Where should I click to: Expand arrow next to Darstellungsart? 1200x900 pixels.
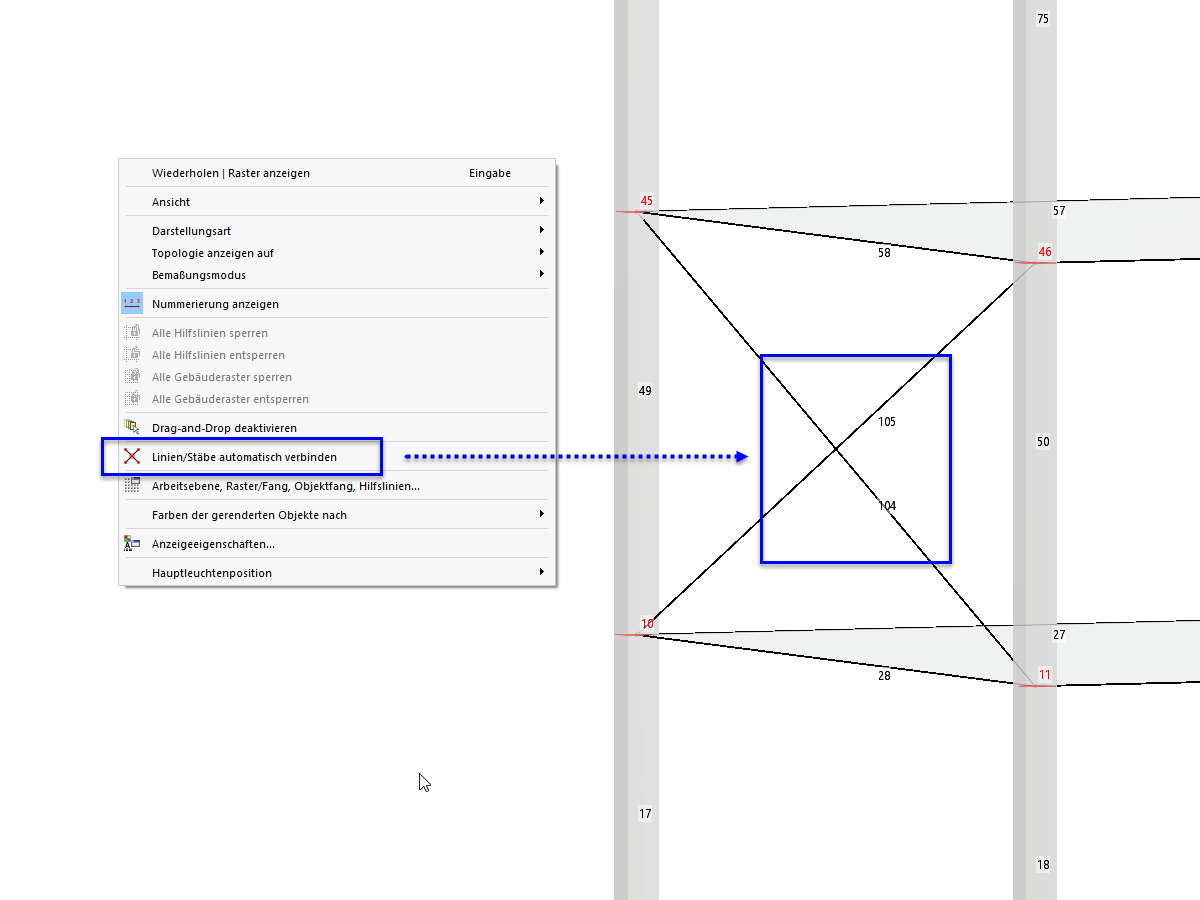click(541, 230)
